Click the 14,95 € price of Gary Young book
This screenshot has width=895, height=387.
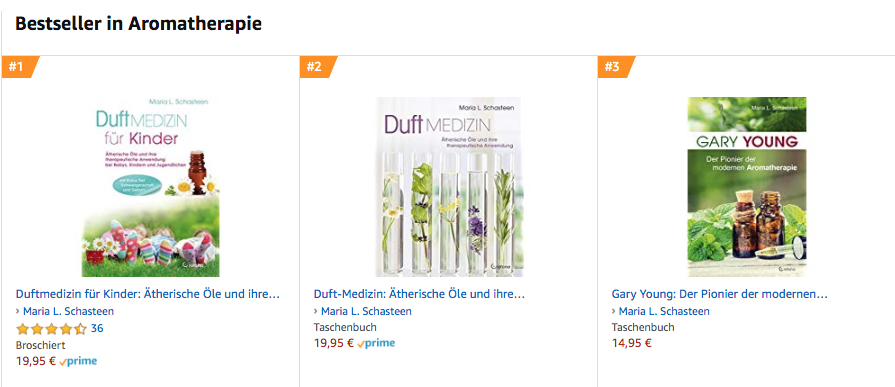pos(632,344)
